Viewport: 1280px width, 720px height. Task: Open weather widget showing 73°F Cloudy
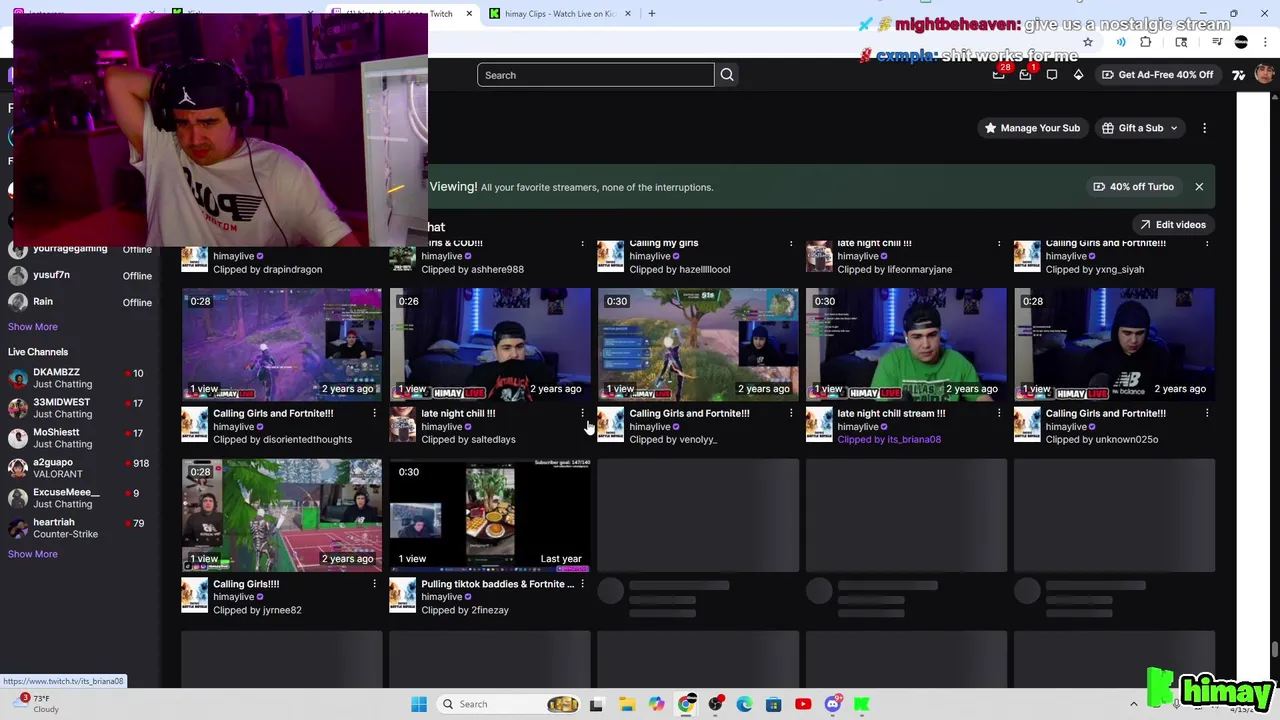coord(35,704)
